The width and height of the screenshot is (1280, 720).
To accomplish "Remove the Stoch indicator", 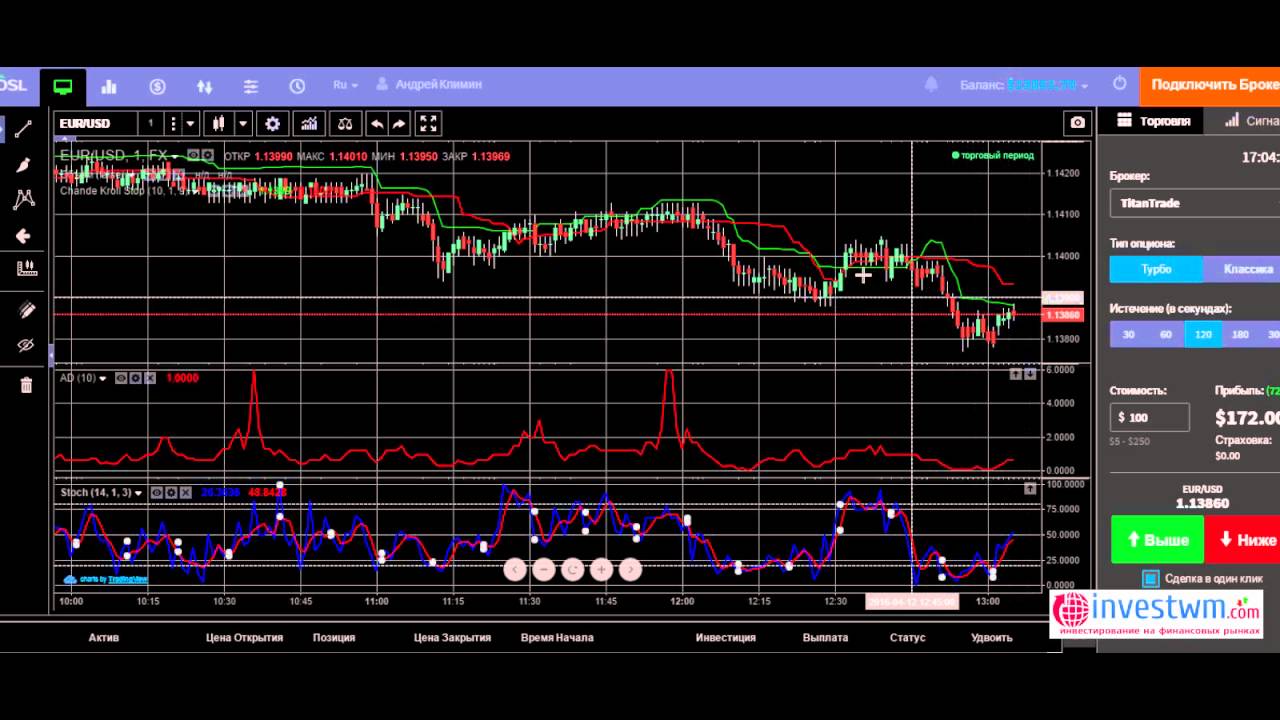I will [185, 493].
